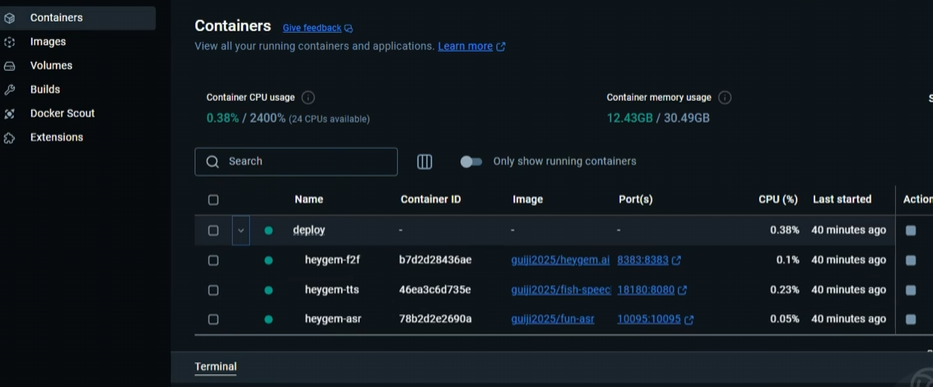Image resolution: width=933 pixels, height=387 pixels.
Task: Click the external link icon after 18180:8080
Action: (x=682, y=290)
